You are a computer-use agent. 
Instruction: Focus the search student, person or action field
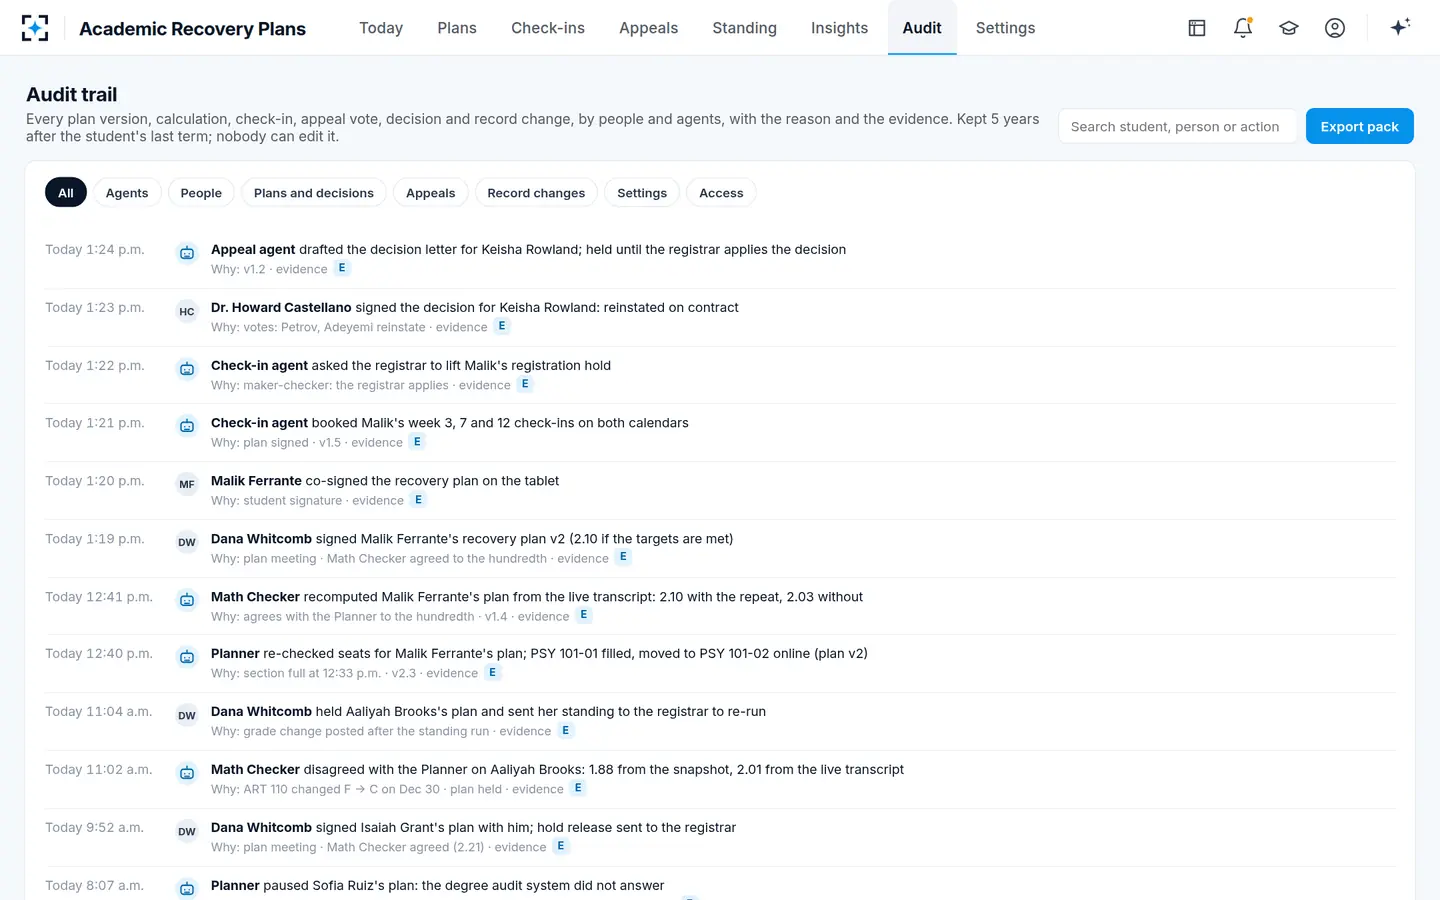click(1177, 126)
